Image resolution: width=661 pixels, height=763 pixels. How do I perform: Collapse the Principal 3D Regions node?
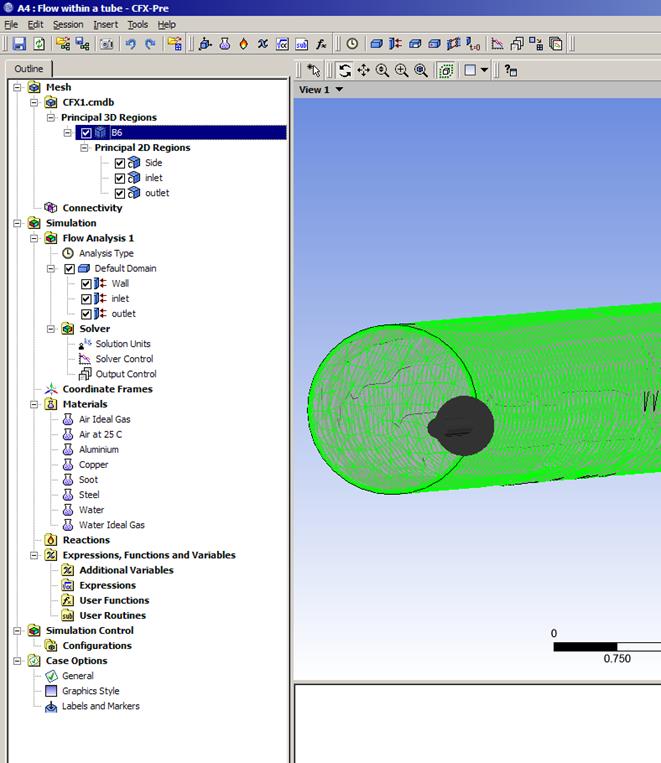tap(51, 118)
